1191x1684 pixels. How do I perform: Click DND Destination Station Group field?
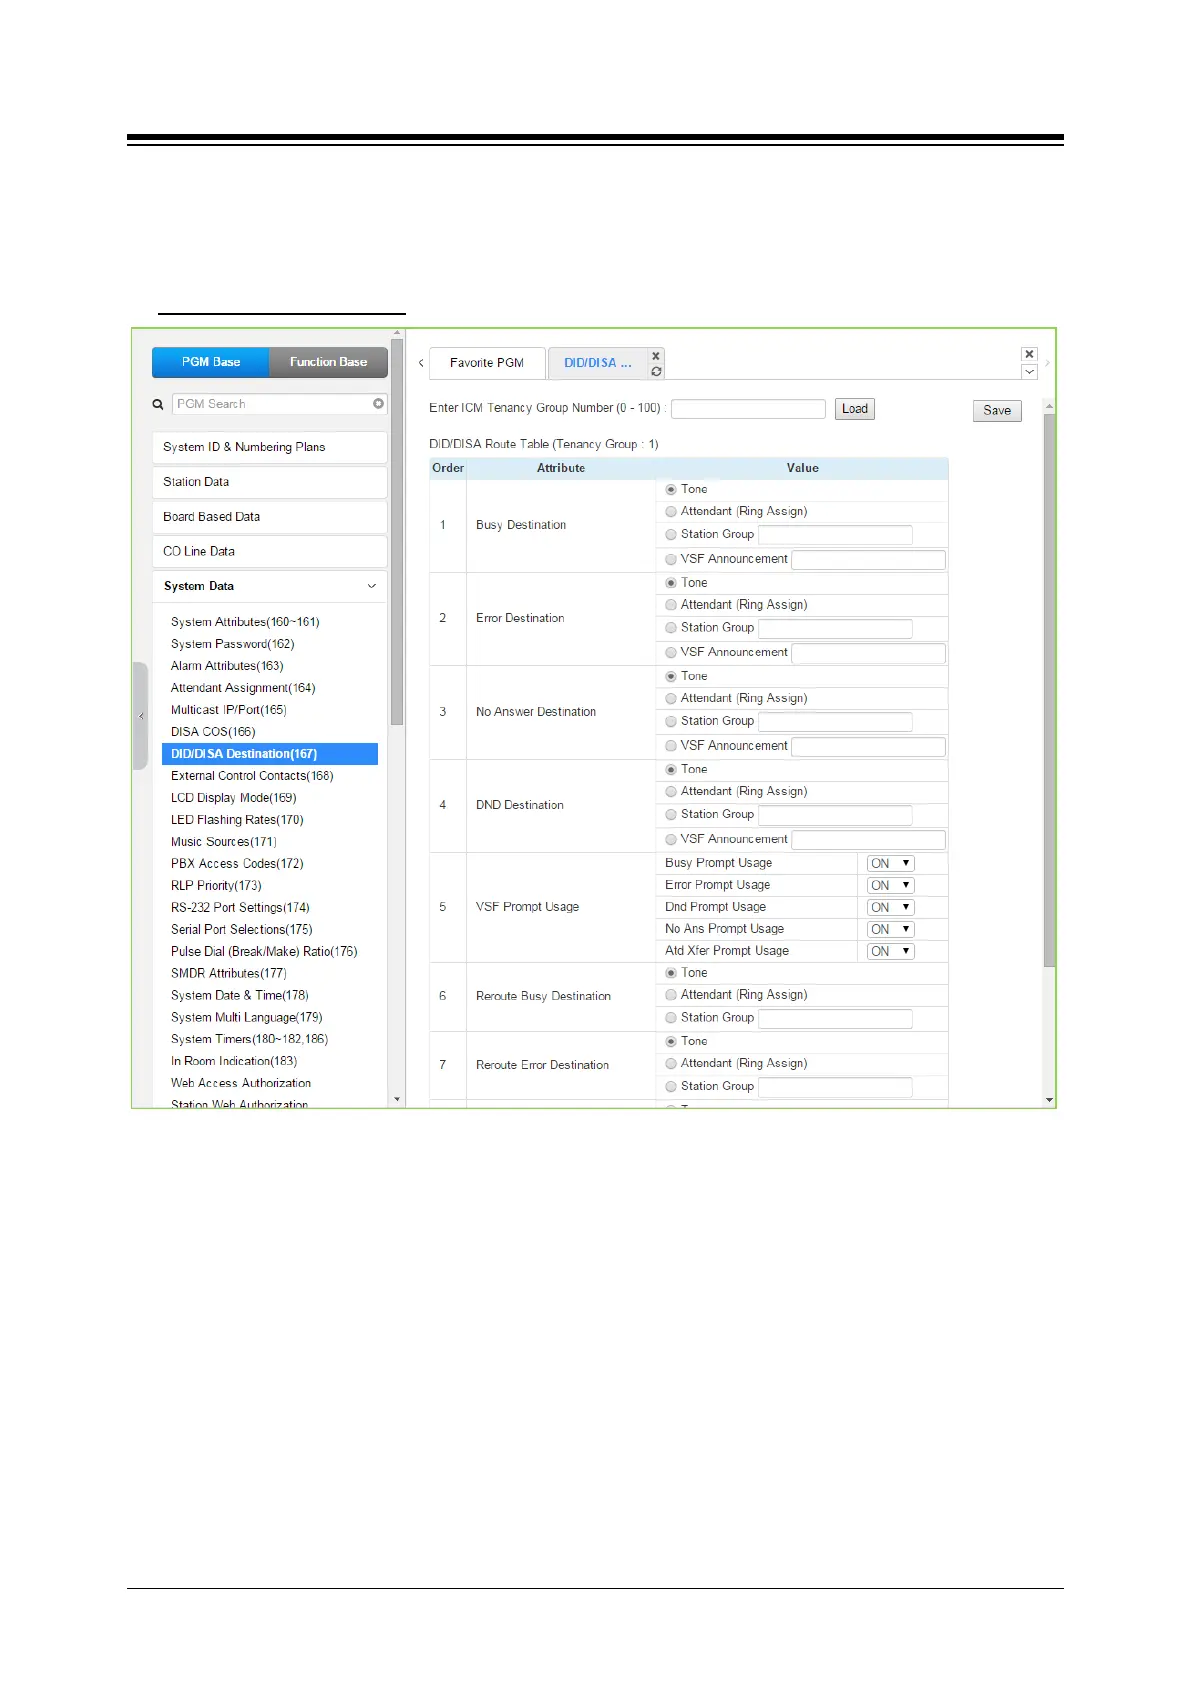(x=835, y=815)
